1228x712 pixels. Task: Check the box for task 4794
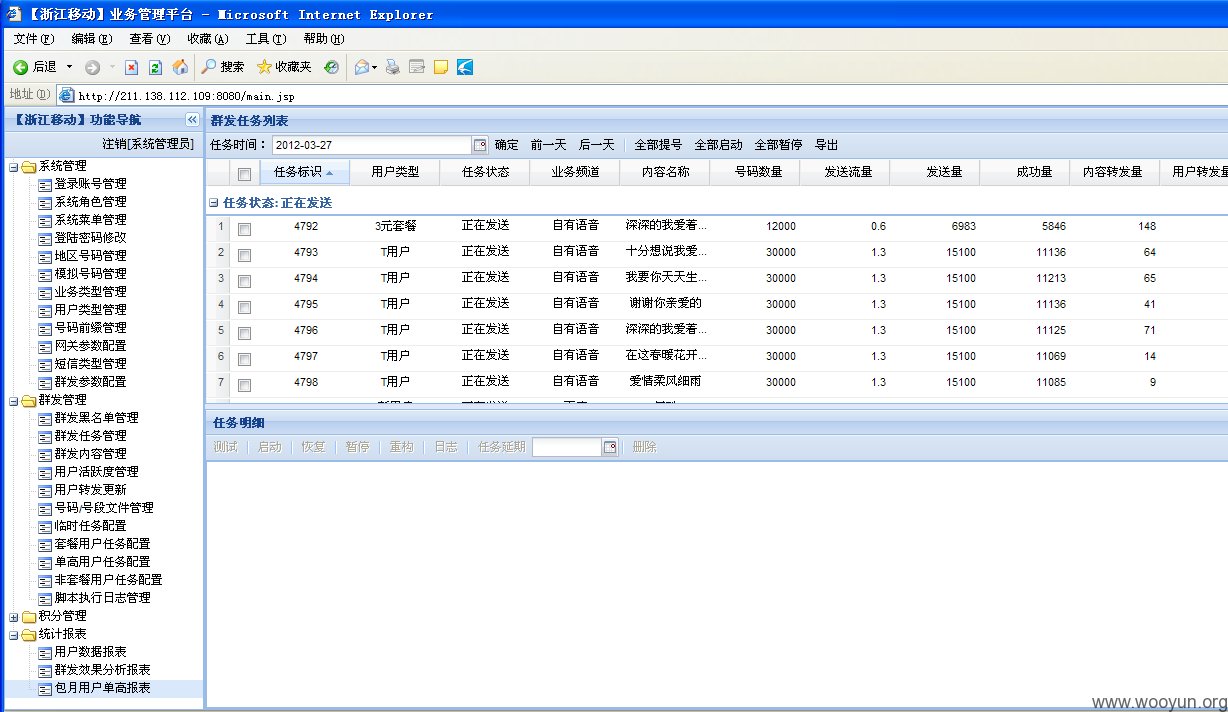[244, 281]
